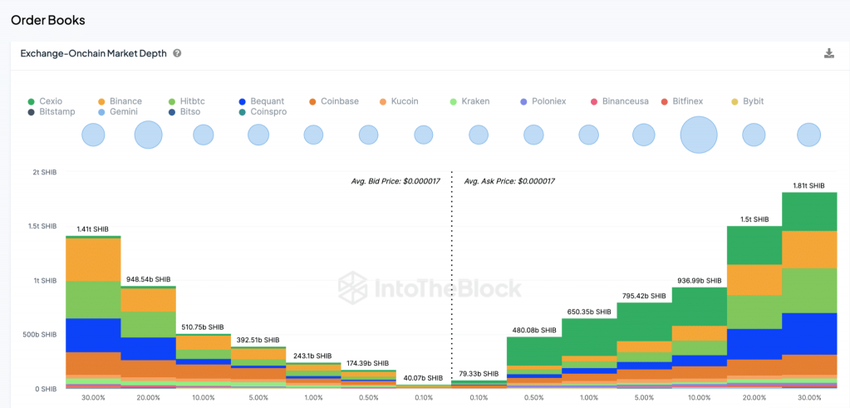This screenshot has height=408, width=850.
Task: Toggle the Bequant legend item
Action: (x=267, y=102)
